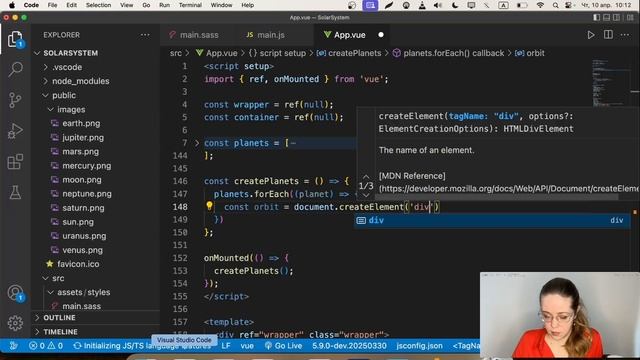Open sound volume menu bar icon
Screen dimensions: 640x360
[x=438, y=5]
